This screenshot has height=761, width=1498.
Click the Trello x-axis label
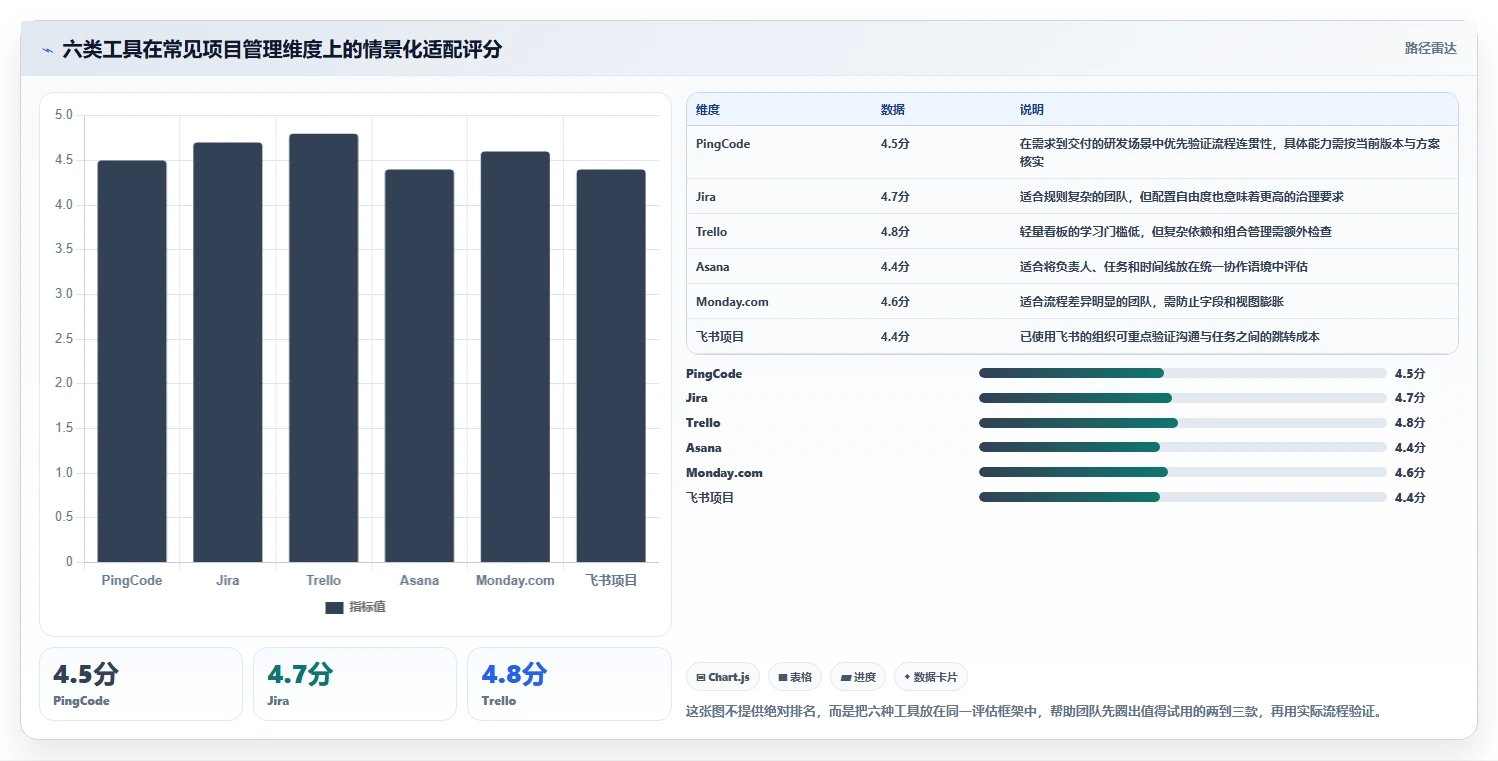tap(324, 580)
